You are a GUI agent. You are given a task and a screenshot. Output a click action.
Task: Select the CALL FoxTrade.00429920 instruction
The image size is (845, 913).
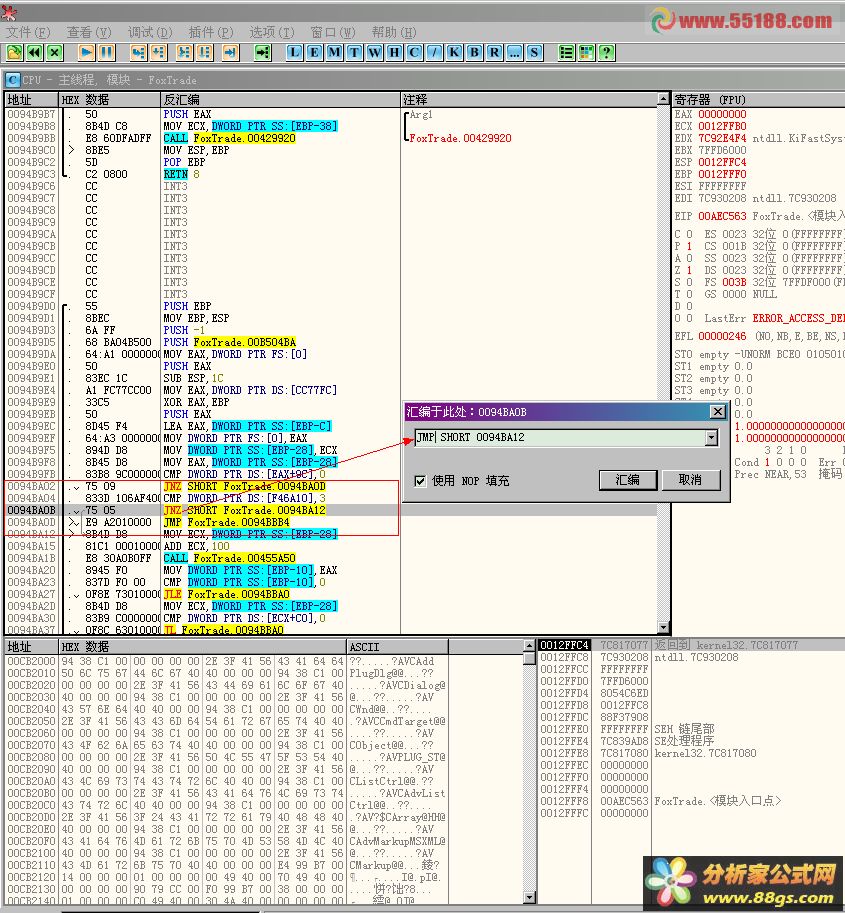click(x=229, y=139)
